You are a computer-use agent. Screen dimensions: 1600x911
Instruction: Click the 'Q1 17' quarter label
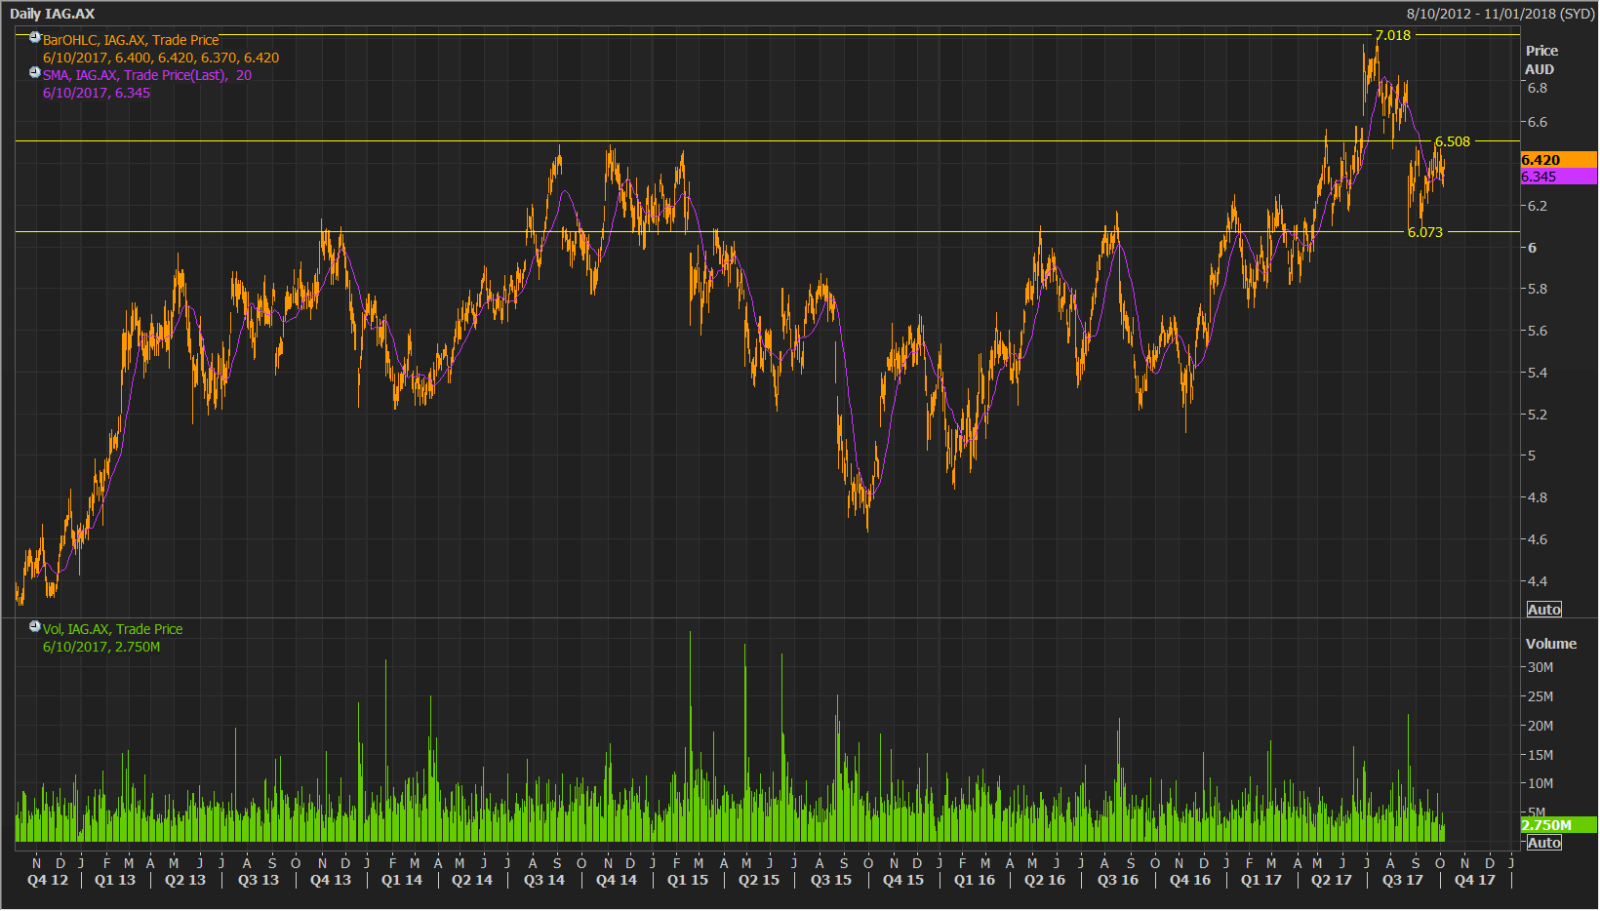click(1261, 881)
